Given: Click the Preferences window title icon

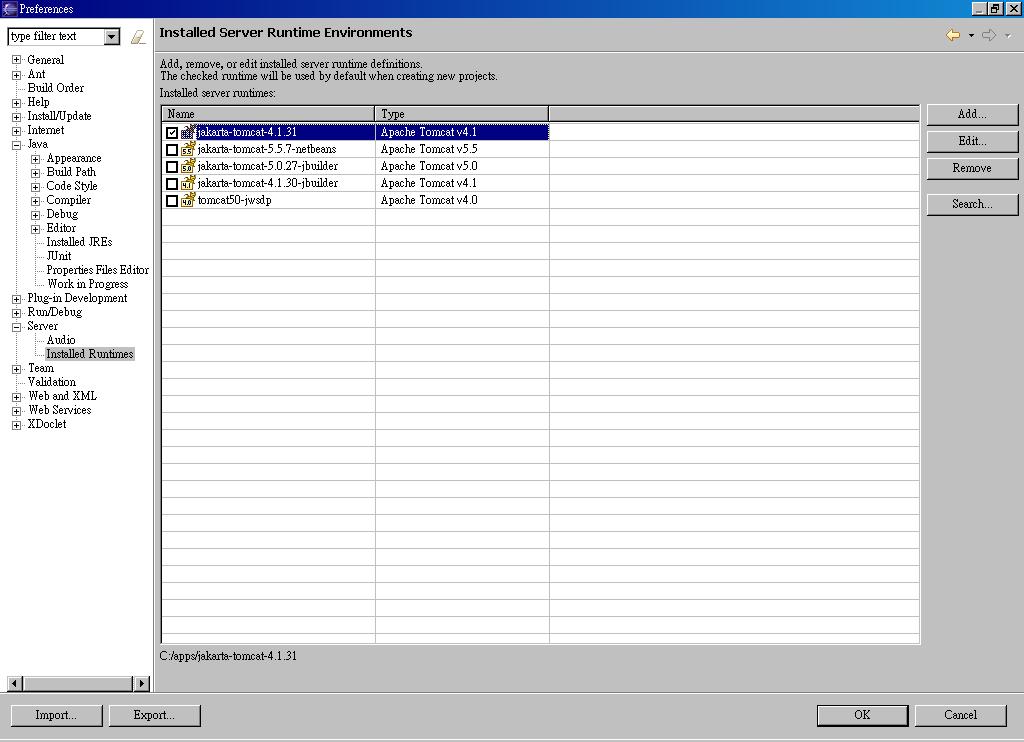Looking at the screenshot, I should tap(10, 8).
